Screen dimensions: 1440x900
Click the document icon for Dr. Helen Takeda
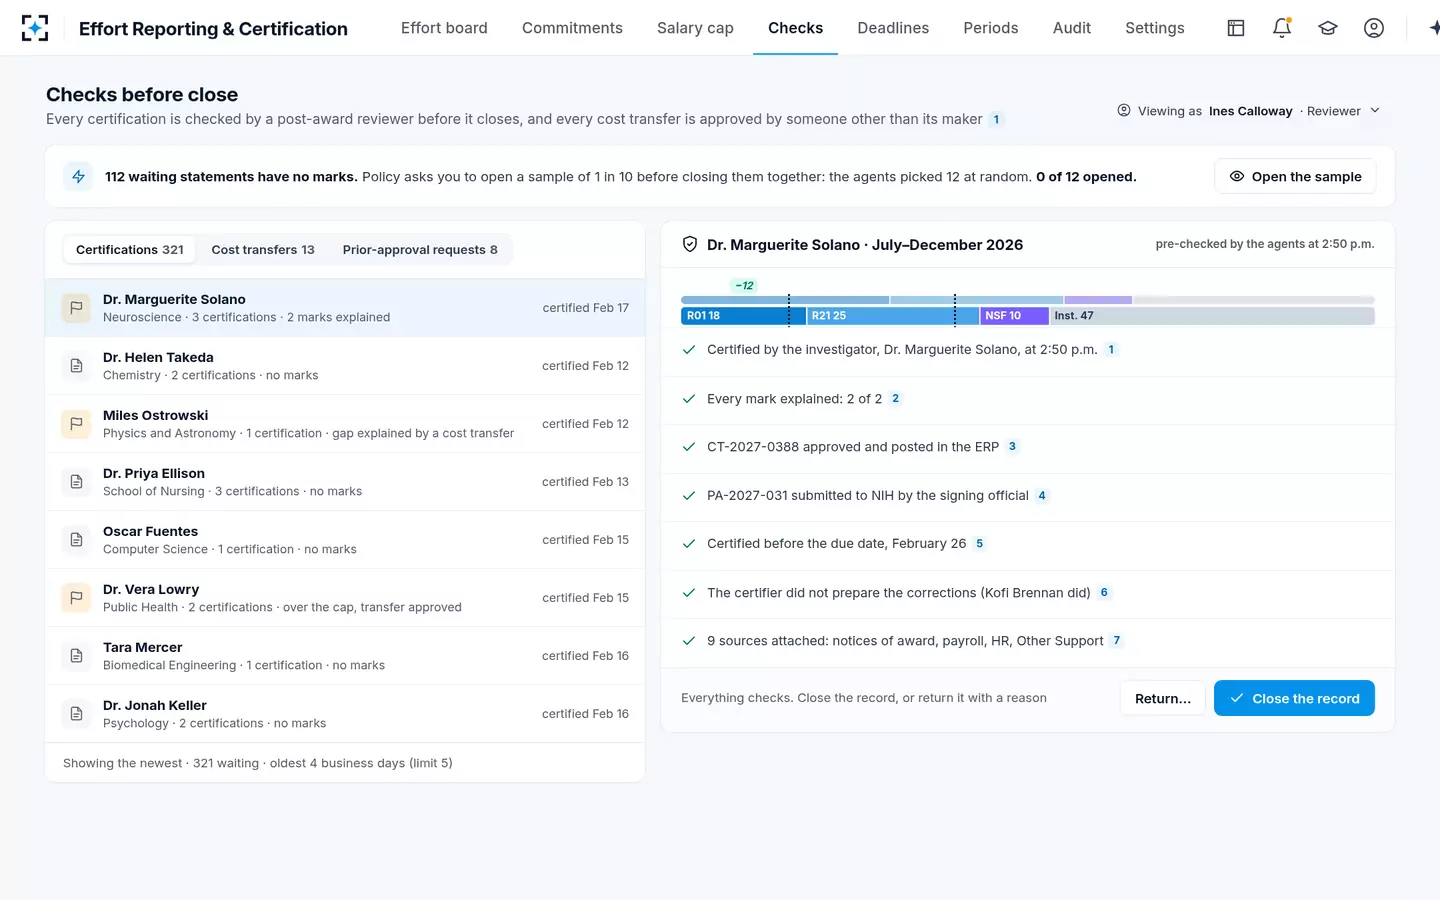click(76, 366)
